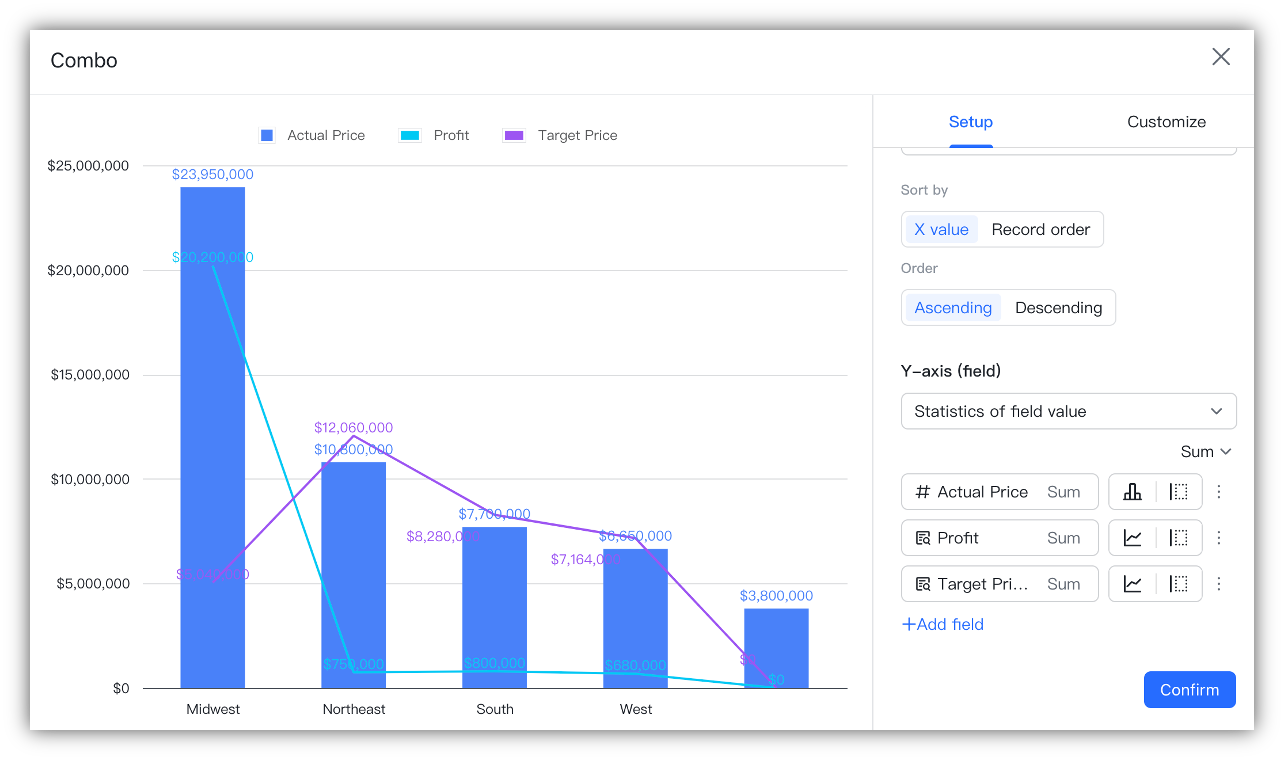Open the three-dot menu for Actual Price
1284x760 pixels.
point(1219,491)
